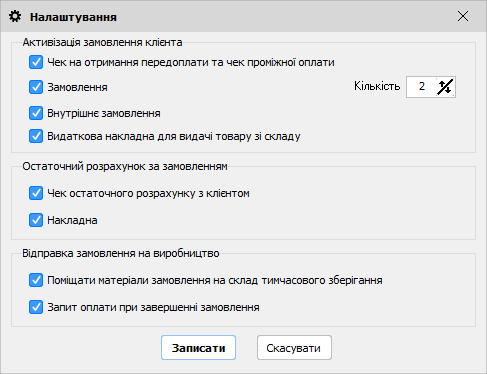Uncheck the 'Накладна' checkbox

36,220
